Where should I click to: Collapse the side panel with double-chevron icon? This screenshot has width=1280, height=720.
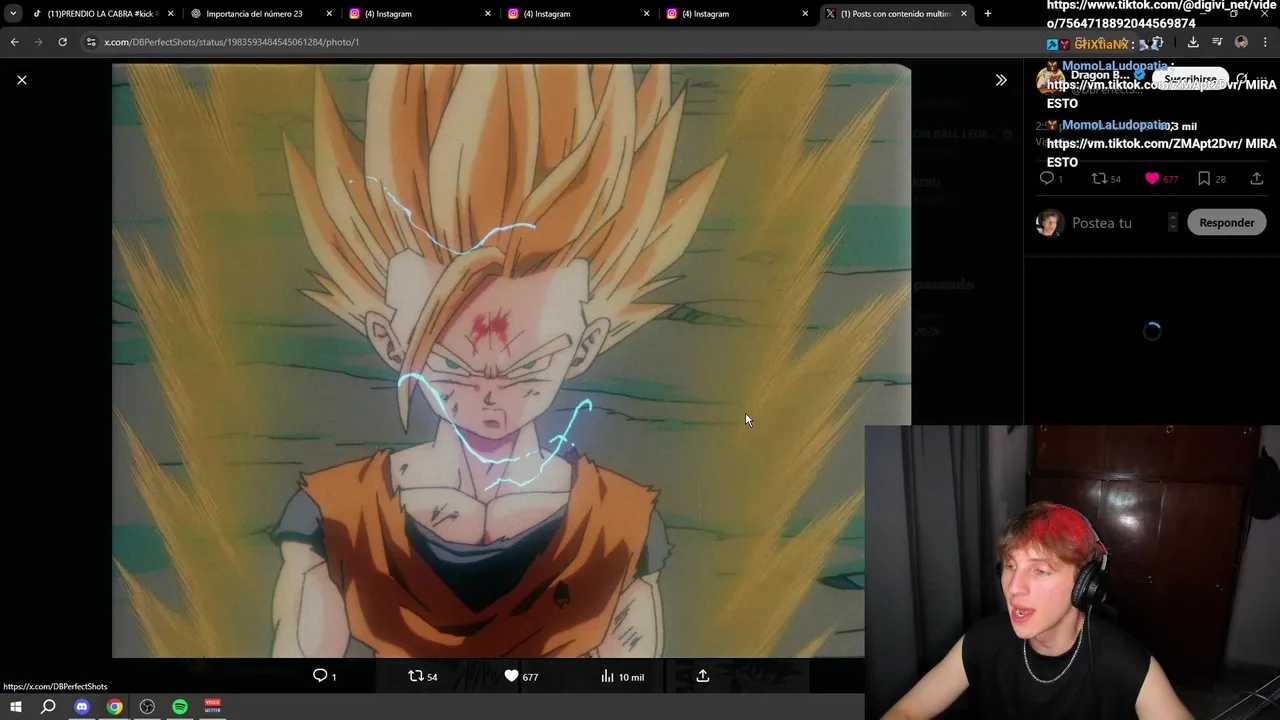point(1001,80)
